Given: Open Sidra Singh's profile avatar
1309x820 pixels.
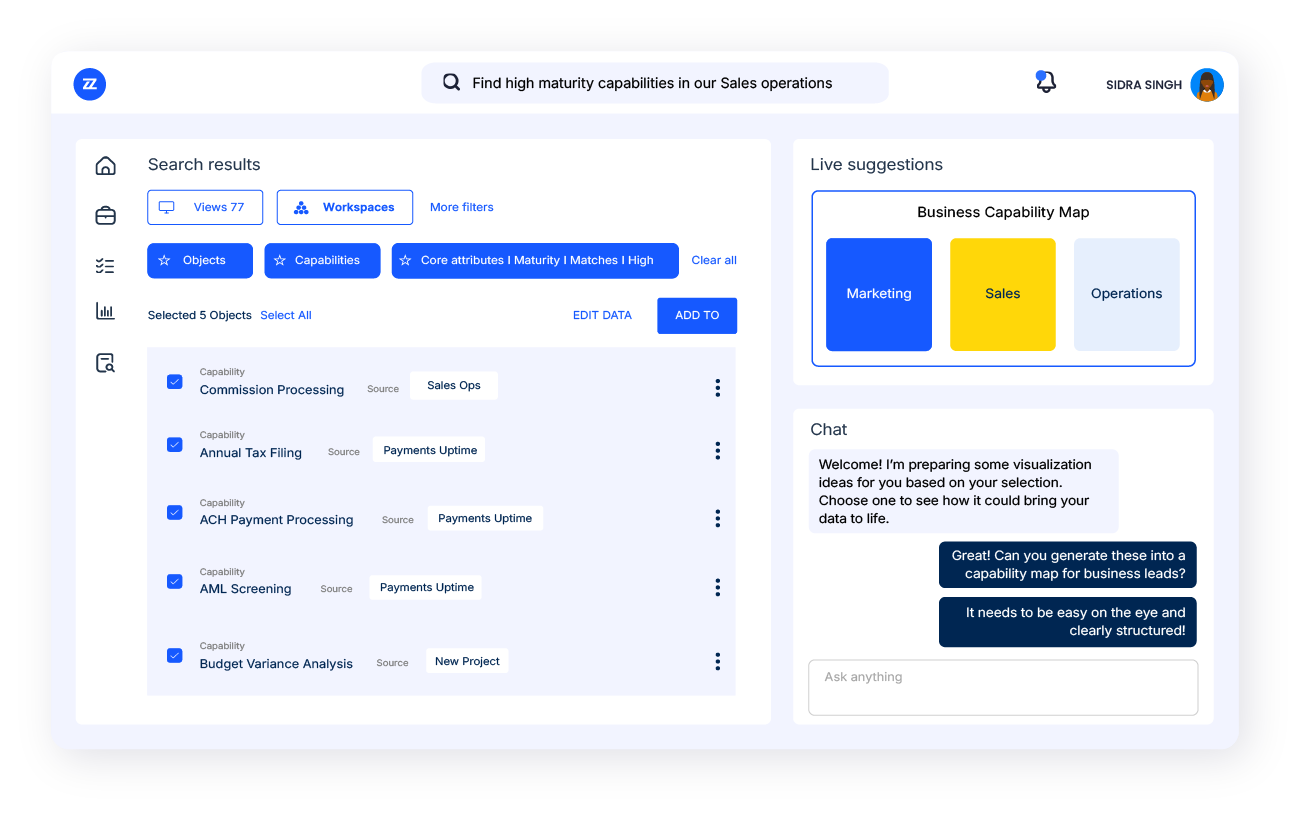Looking at the screenshot, I should point(1207,85).
